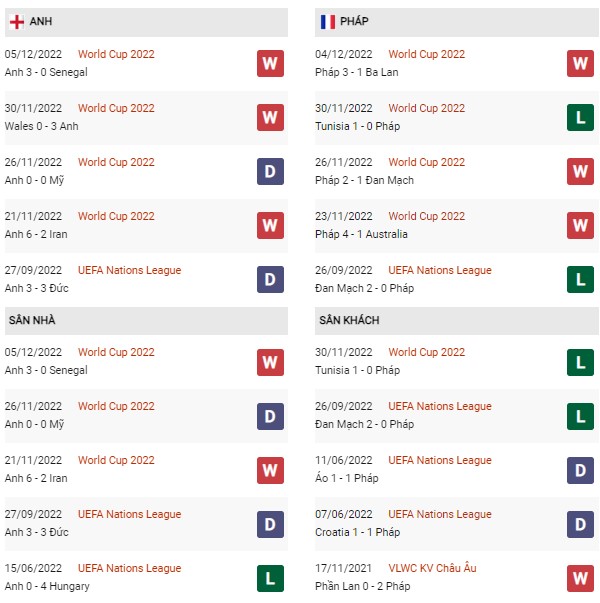Click L badge for Tunisia 1-0 Pháp top row
Screen dimensions: 600x603
[x=581, y=118]
